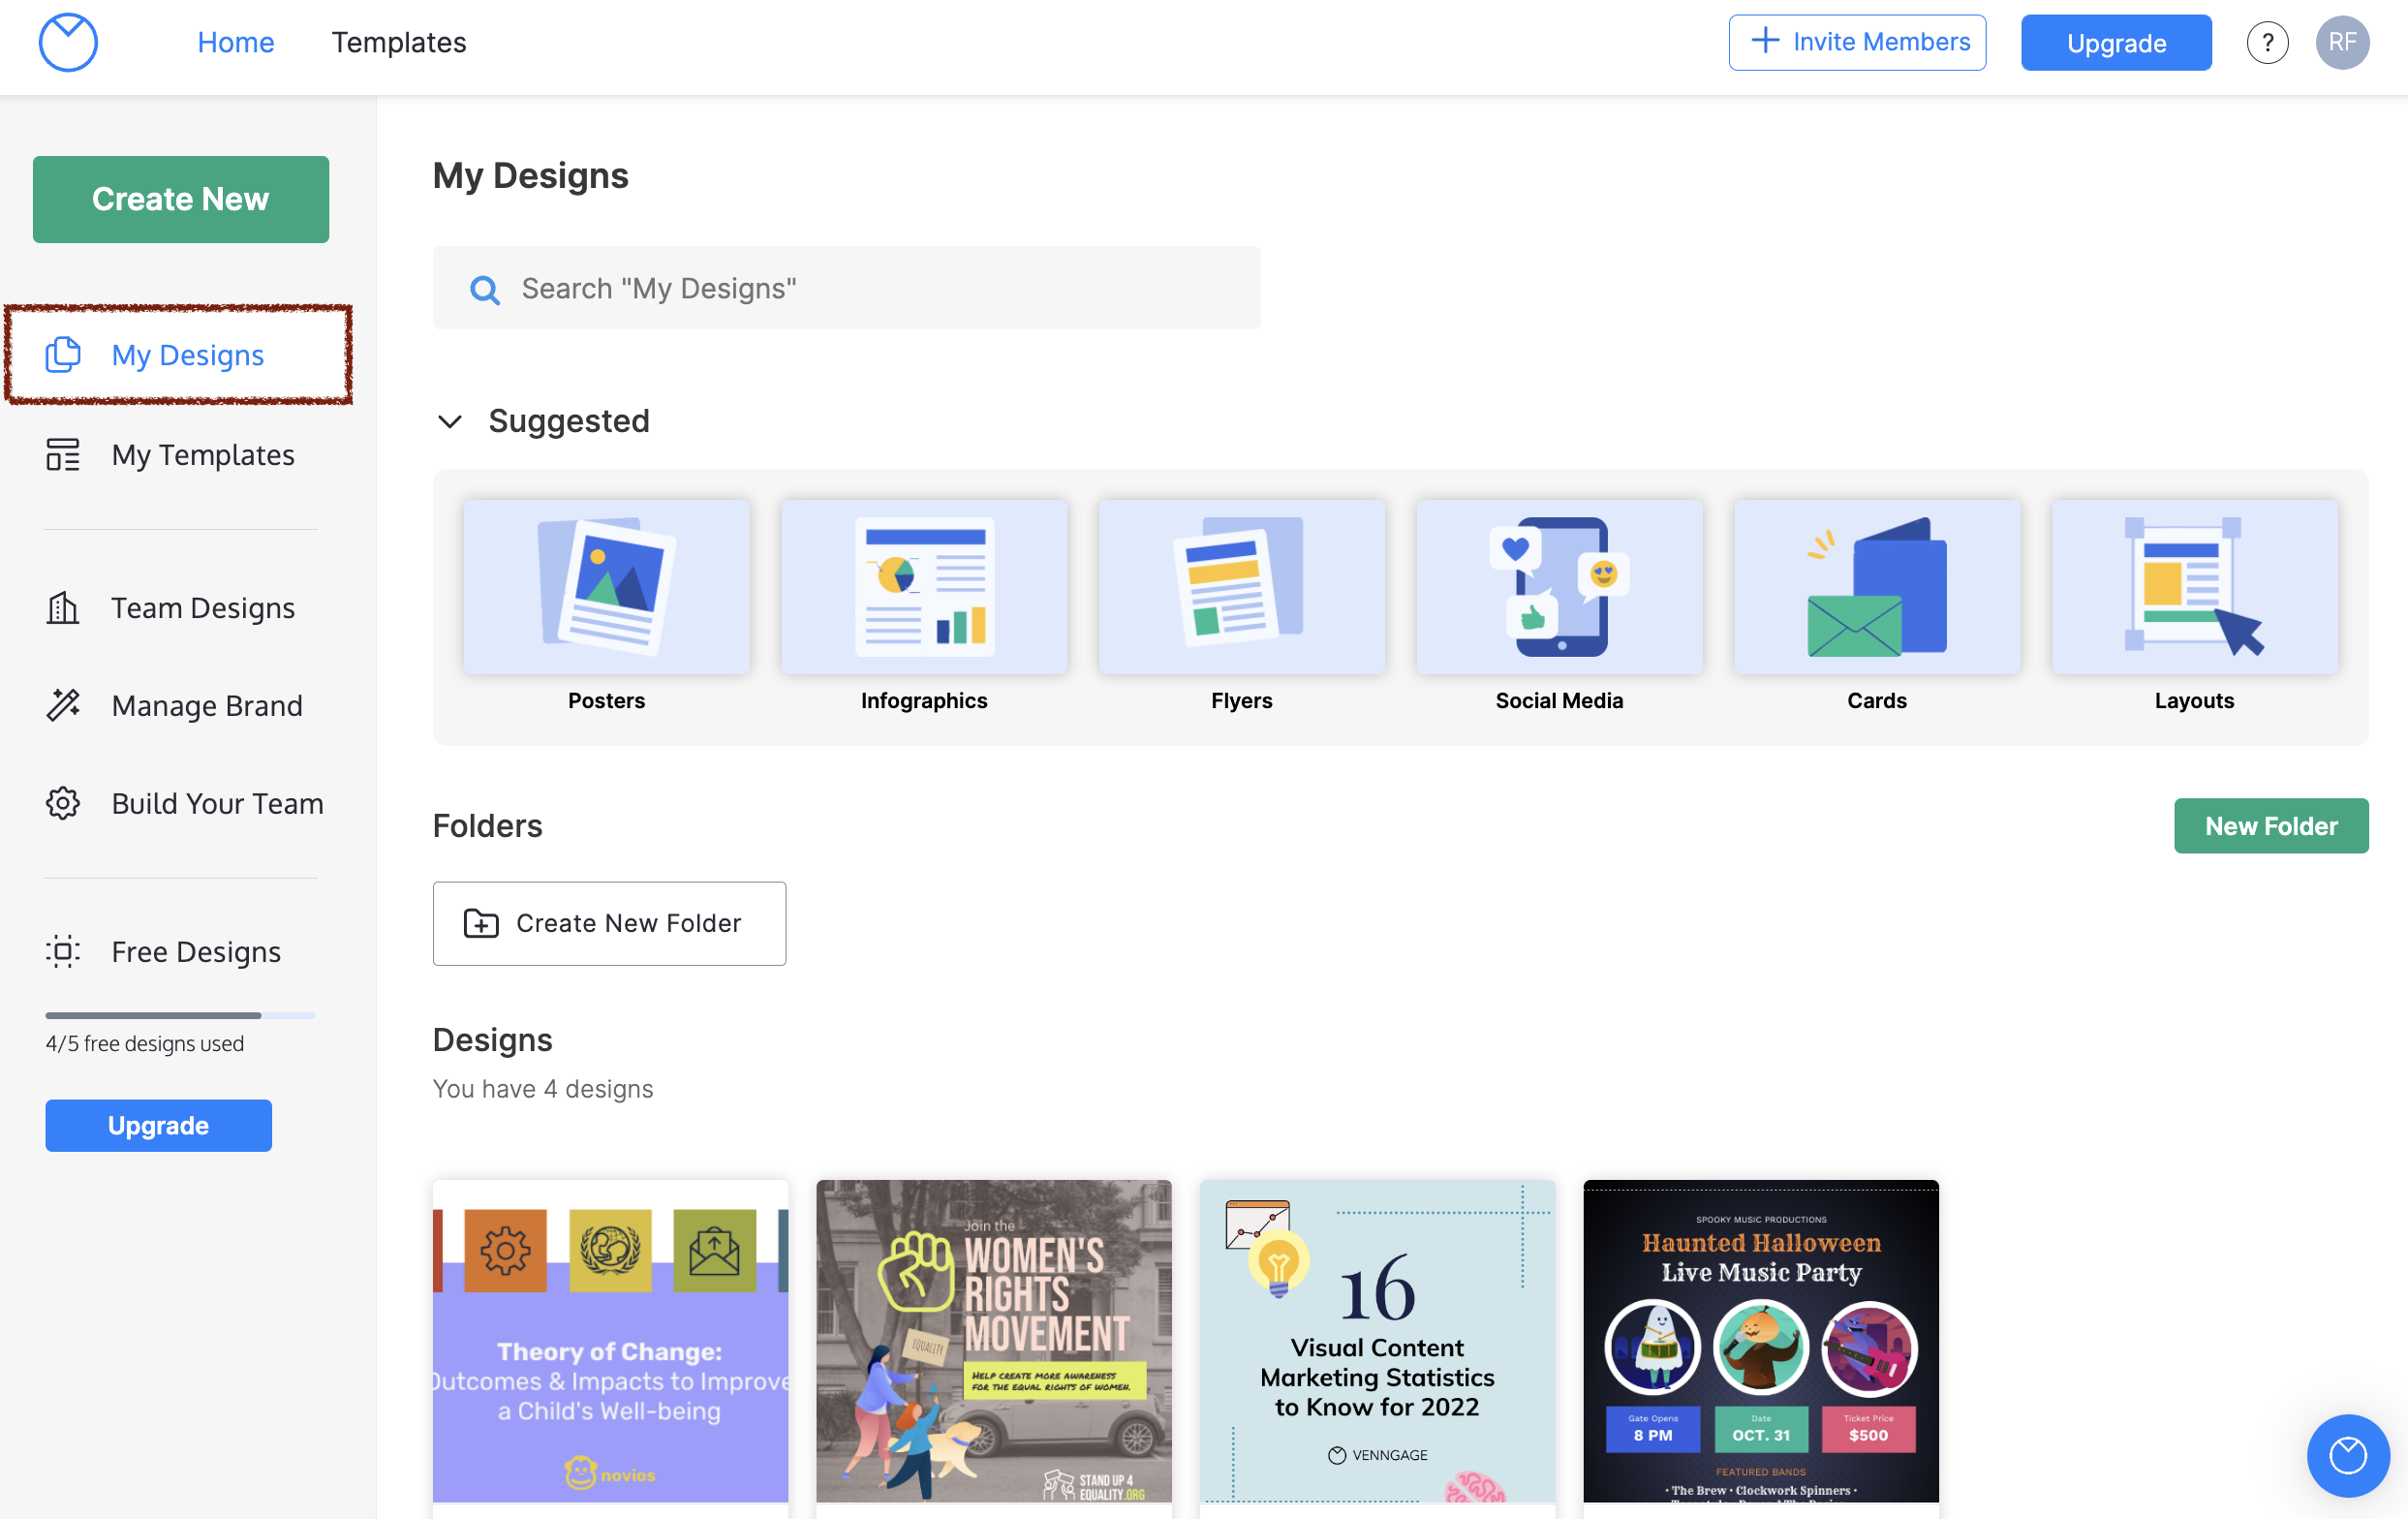This screenshot has width=2408, height=1519.
Task: Create a New Folder using the green button
Action: pyautogui.click(x=2271, y=825)
